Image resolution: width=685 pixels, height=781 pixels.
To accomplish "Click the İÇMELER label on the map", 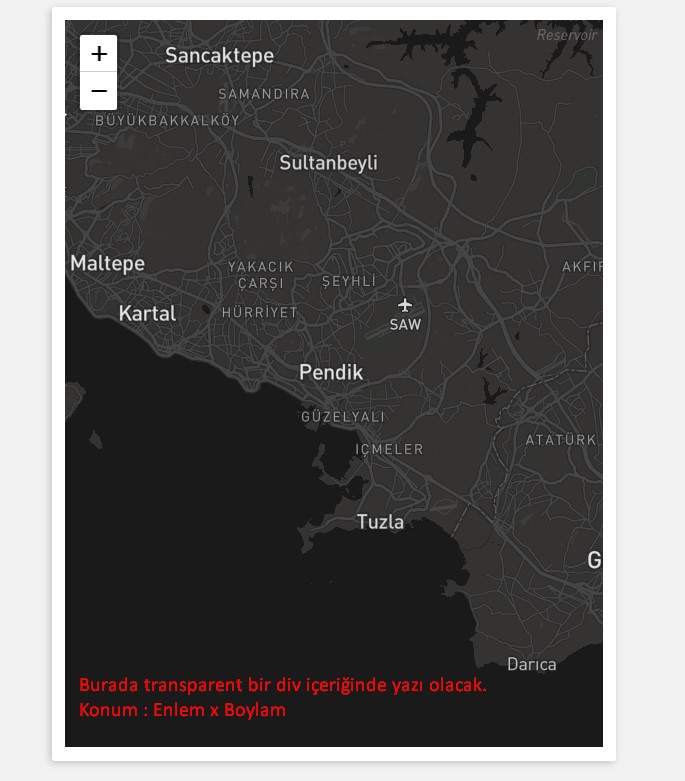I will click(389, 449).
